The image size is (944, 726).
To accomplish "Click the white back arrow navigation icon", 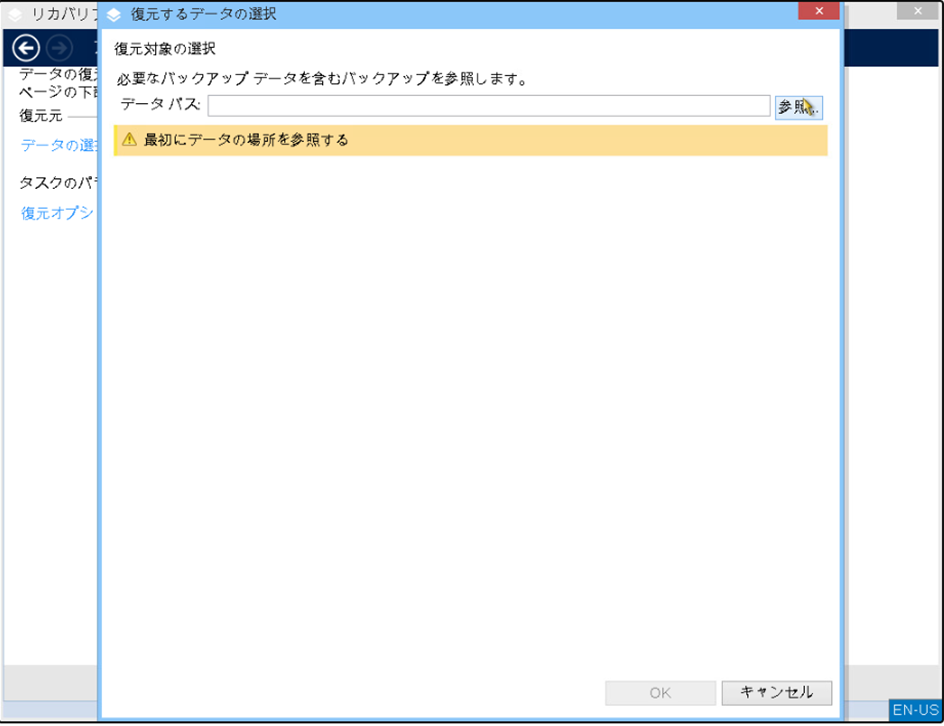I will [x=26, y=48].
